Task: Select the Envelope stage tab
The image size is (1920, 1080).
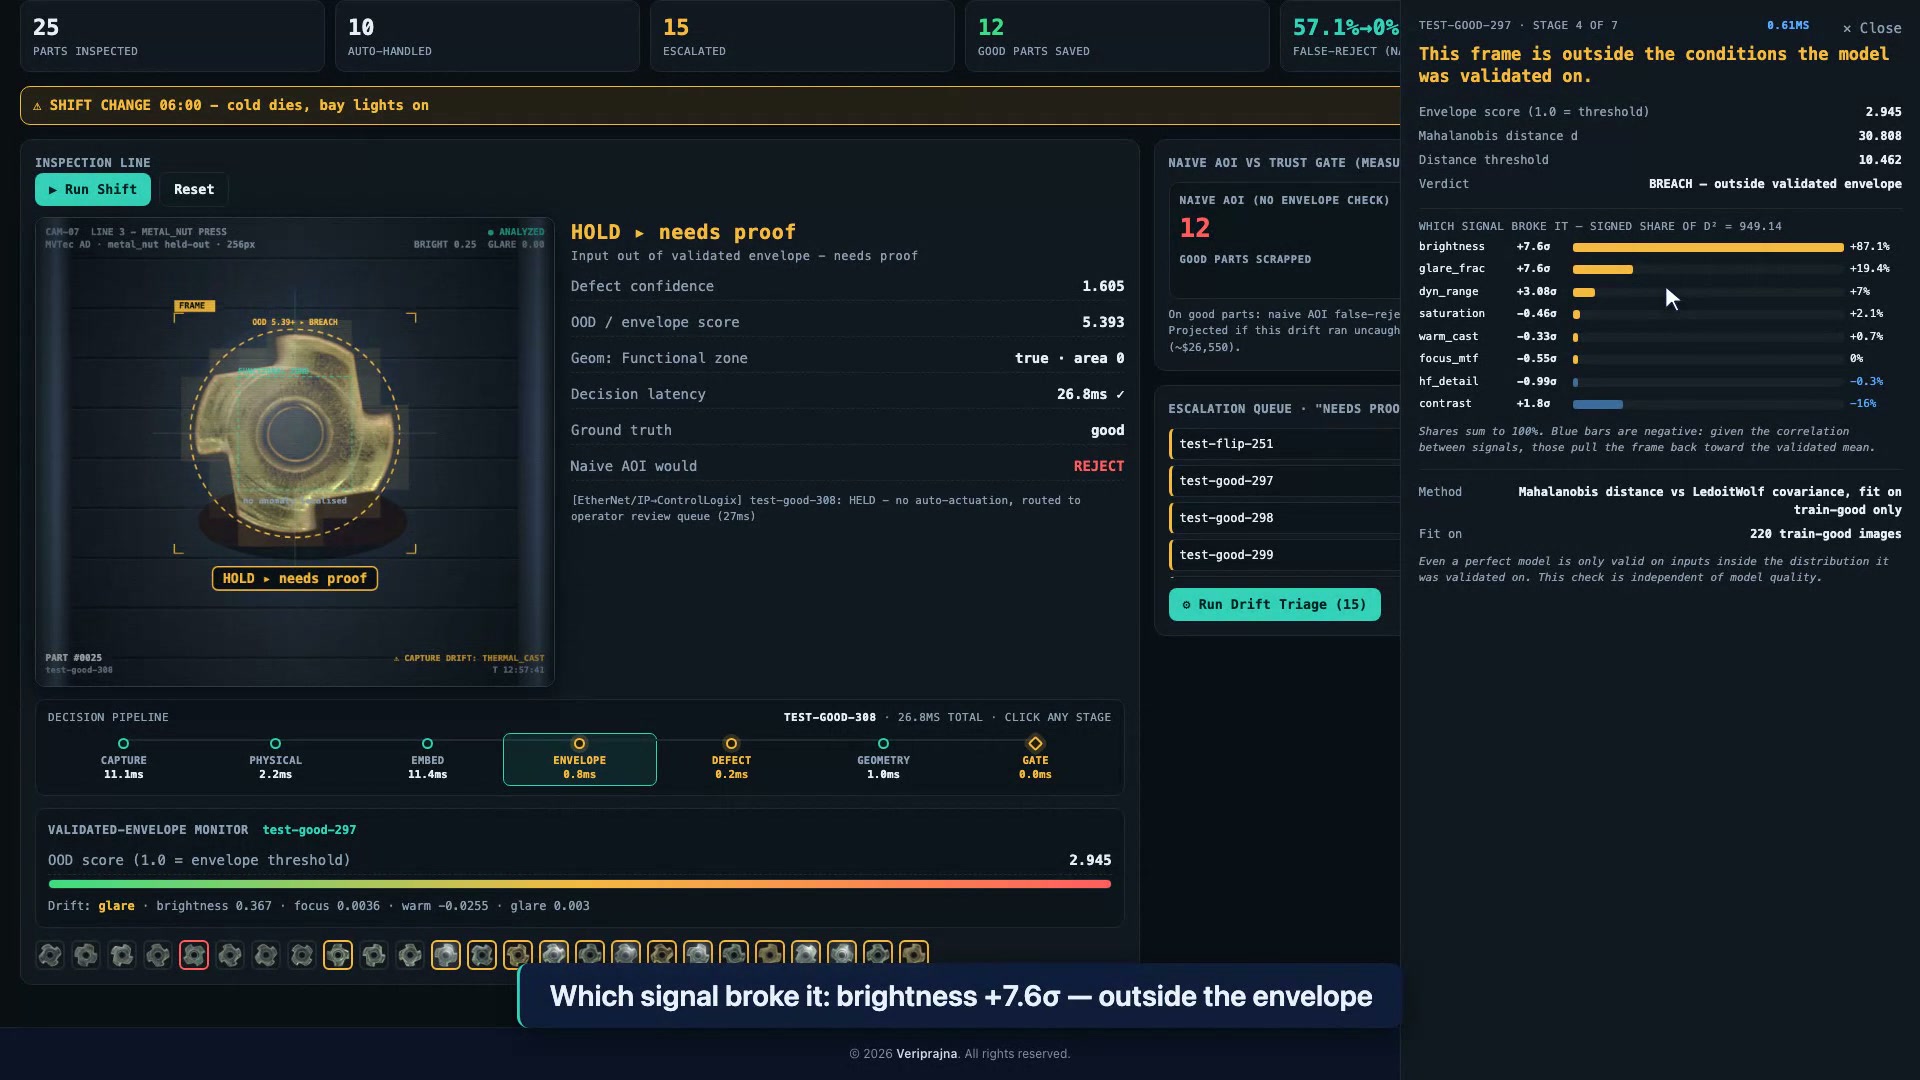Action: click(x=580, y=759)
